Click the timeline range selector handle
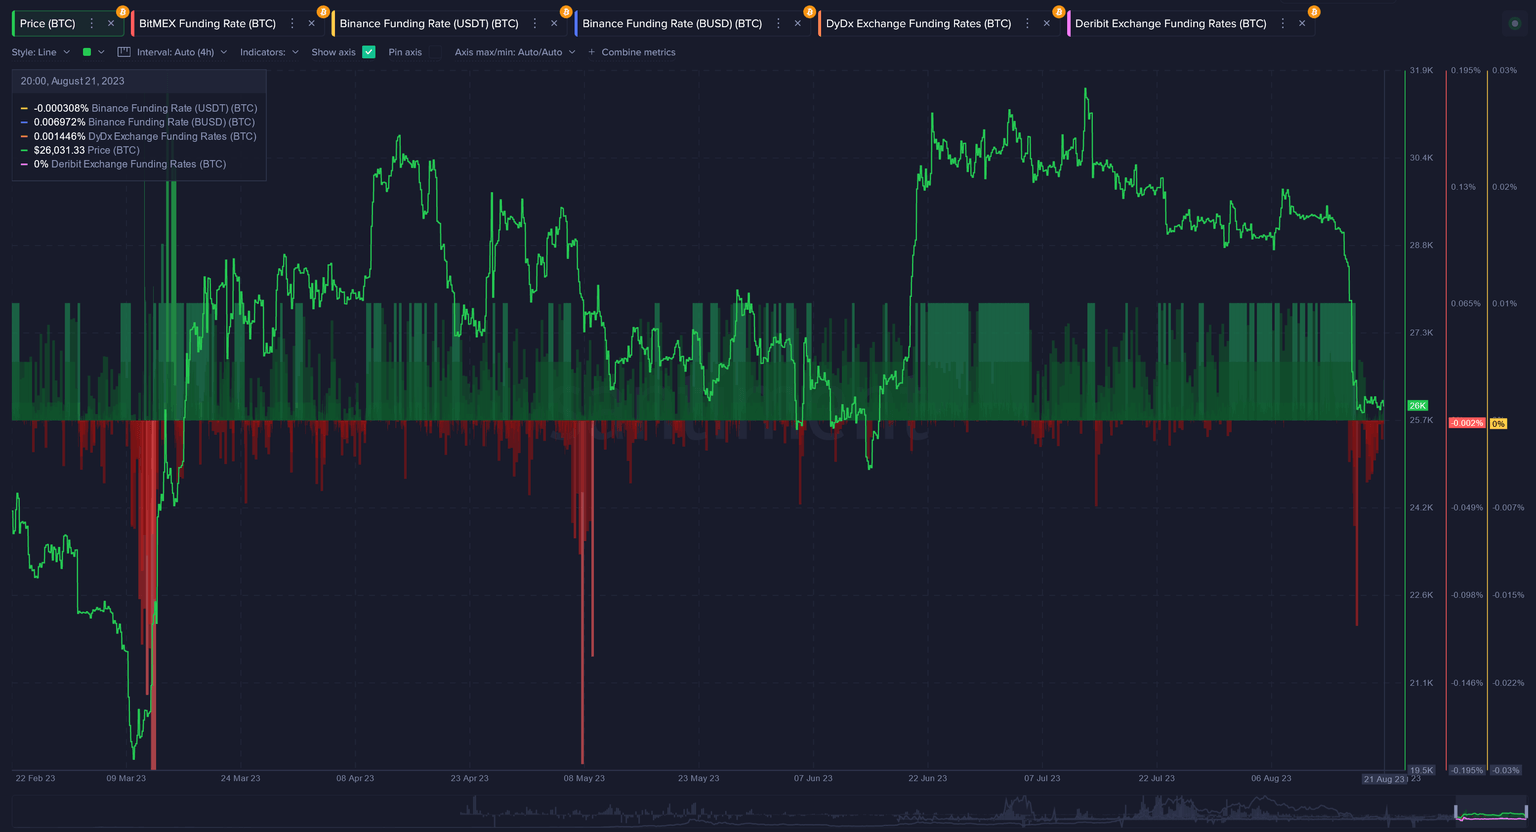The image size is (1536, 832). 1456,811
